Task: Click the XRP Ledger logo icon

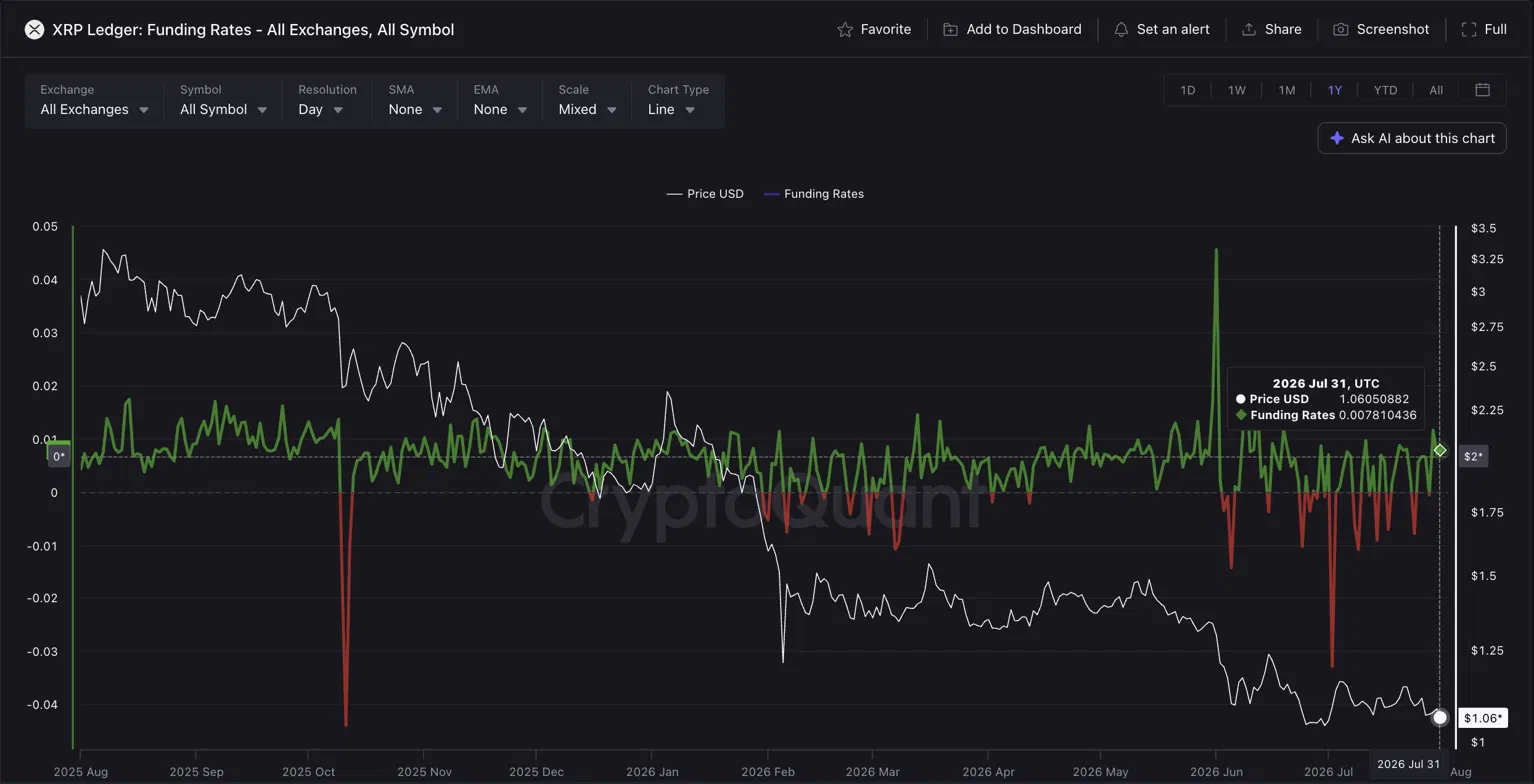Action: pos(34,30)
